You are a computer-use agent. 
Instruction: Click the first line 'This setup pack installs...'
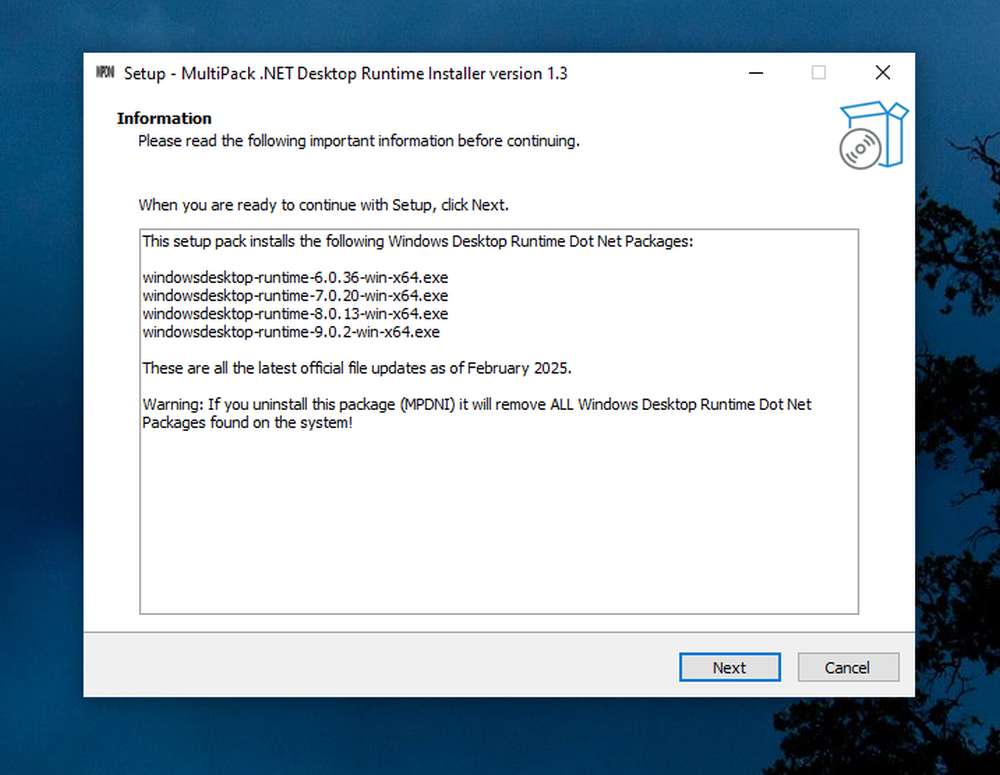[x=418, y=242]
